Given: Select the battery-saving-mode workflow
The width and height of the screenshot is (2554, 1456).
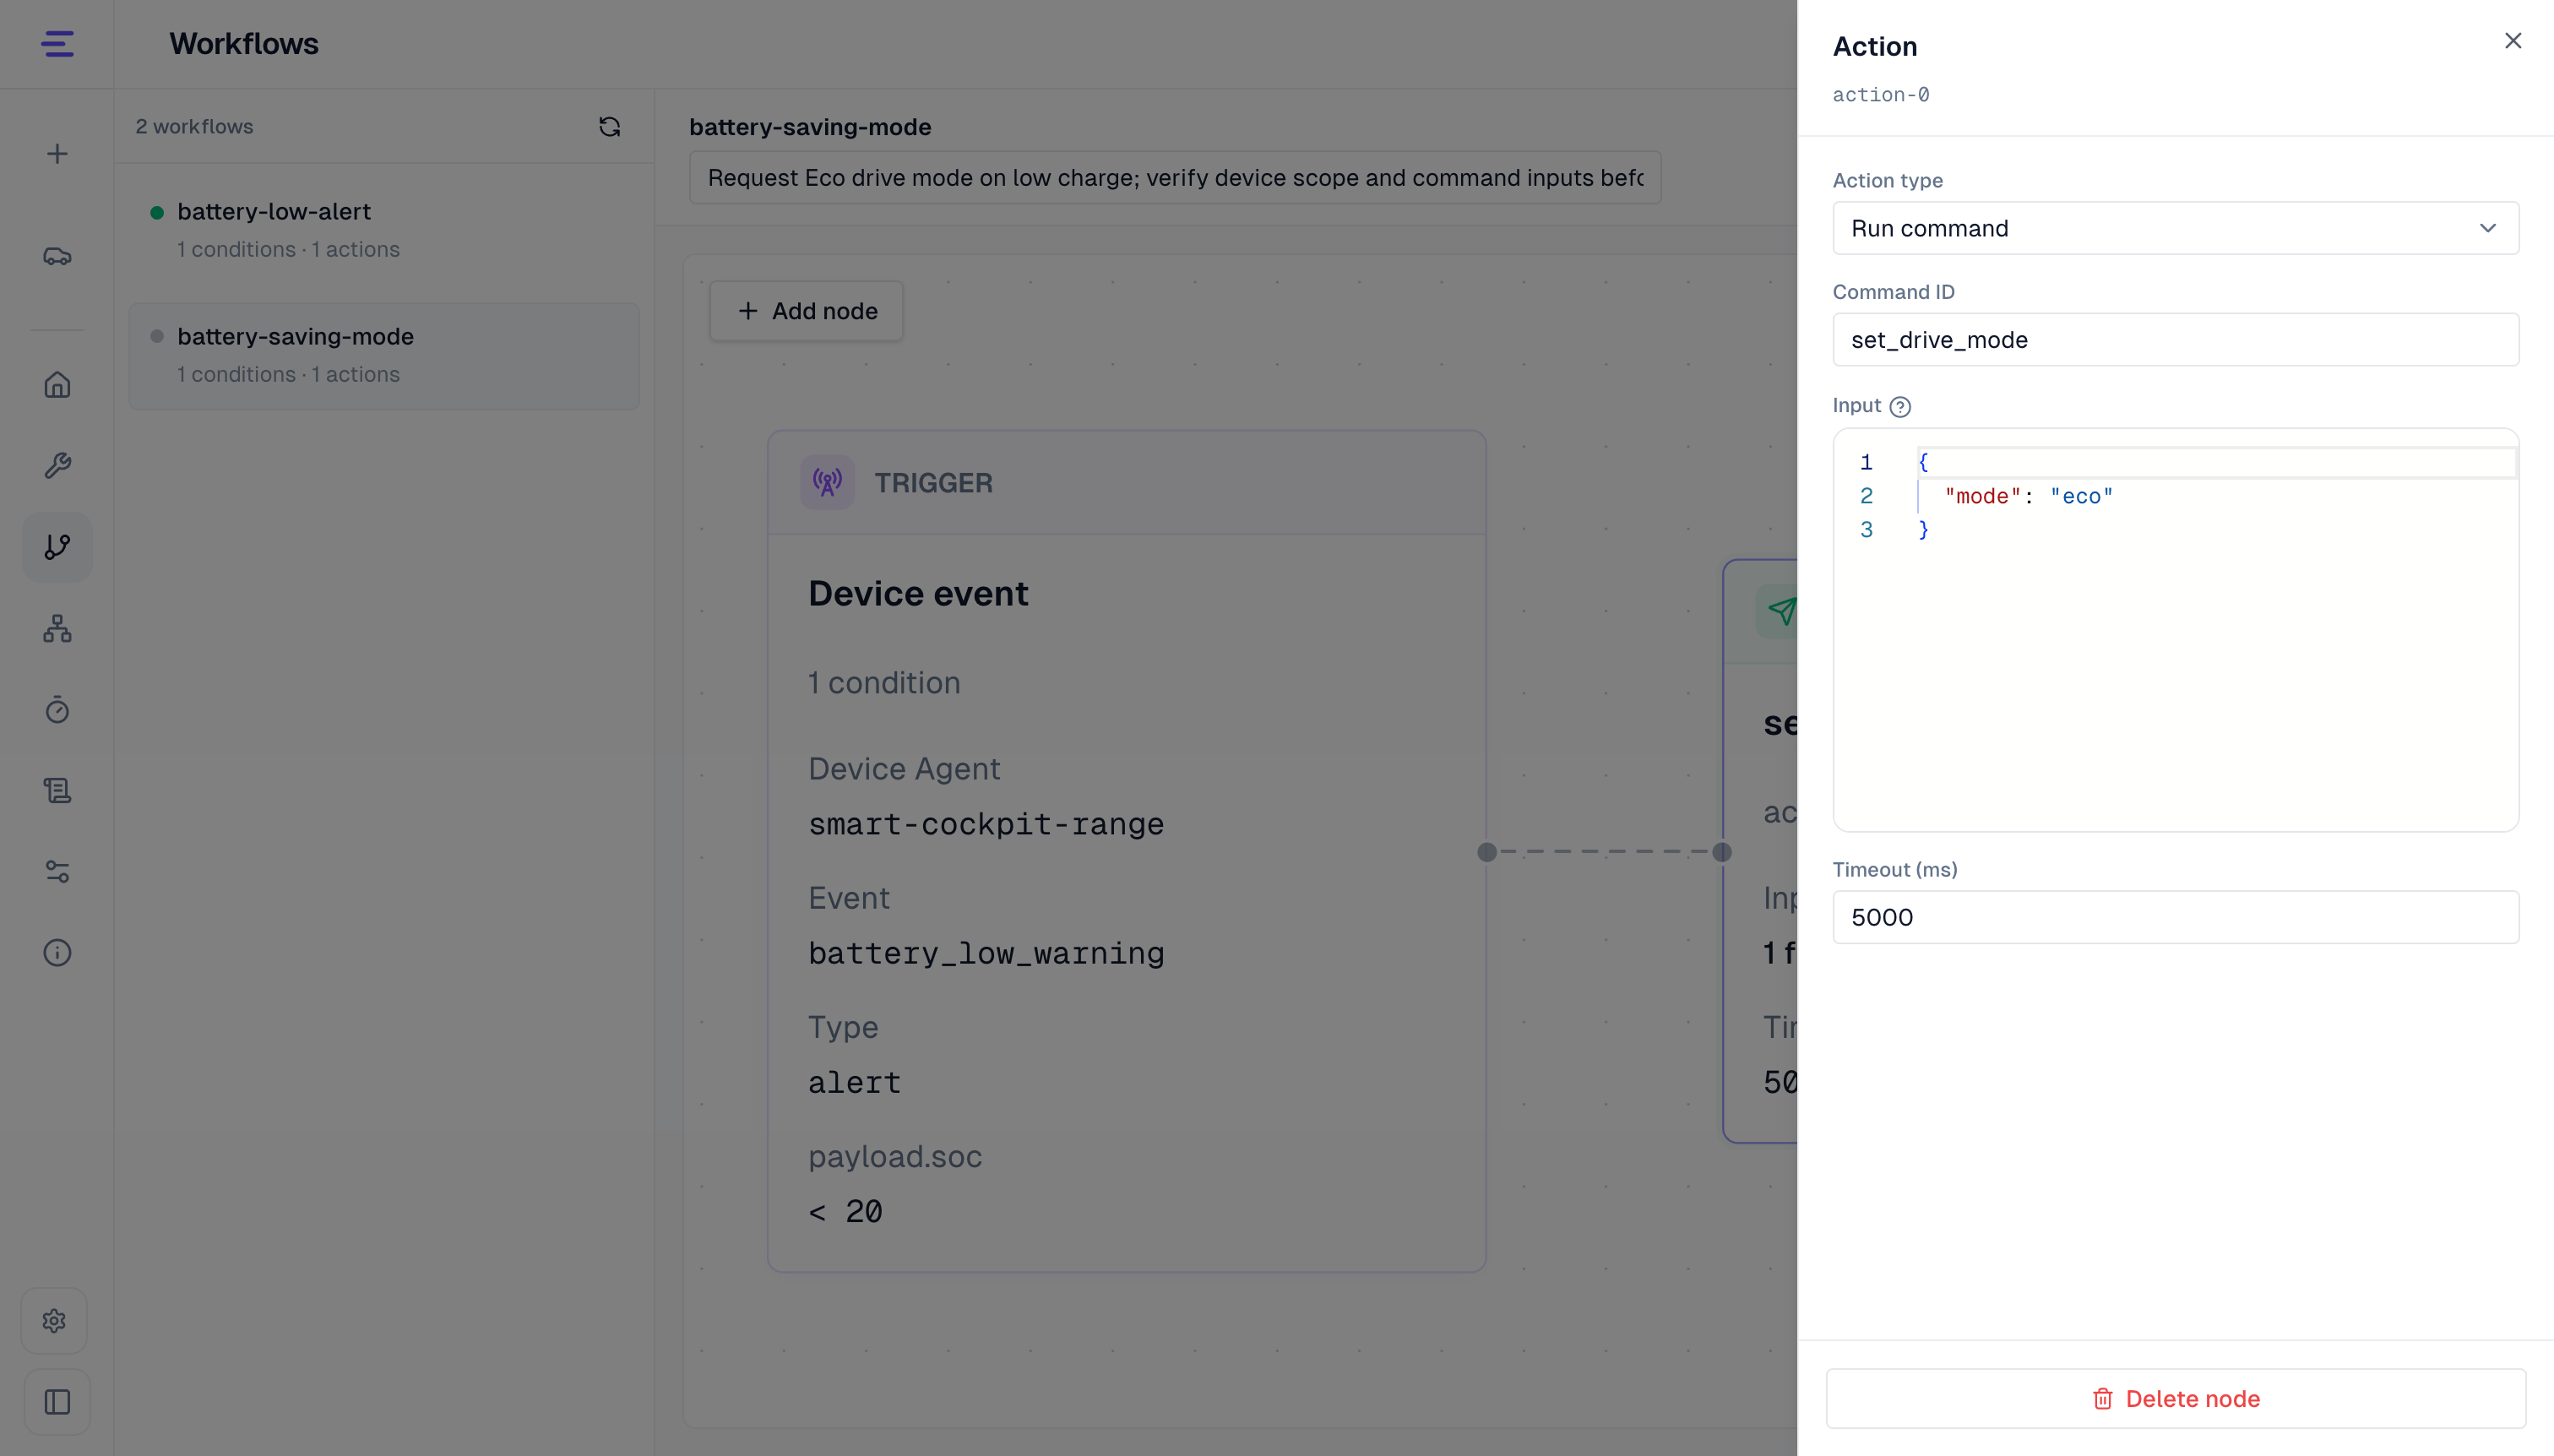Looking at the screenshot, I should coord(384,356).
